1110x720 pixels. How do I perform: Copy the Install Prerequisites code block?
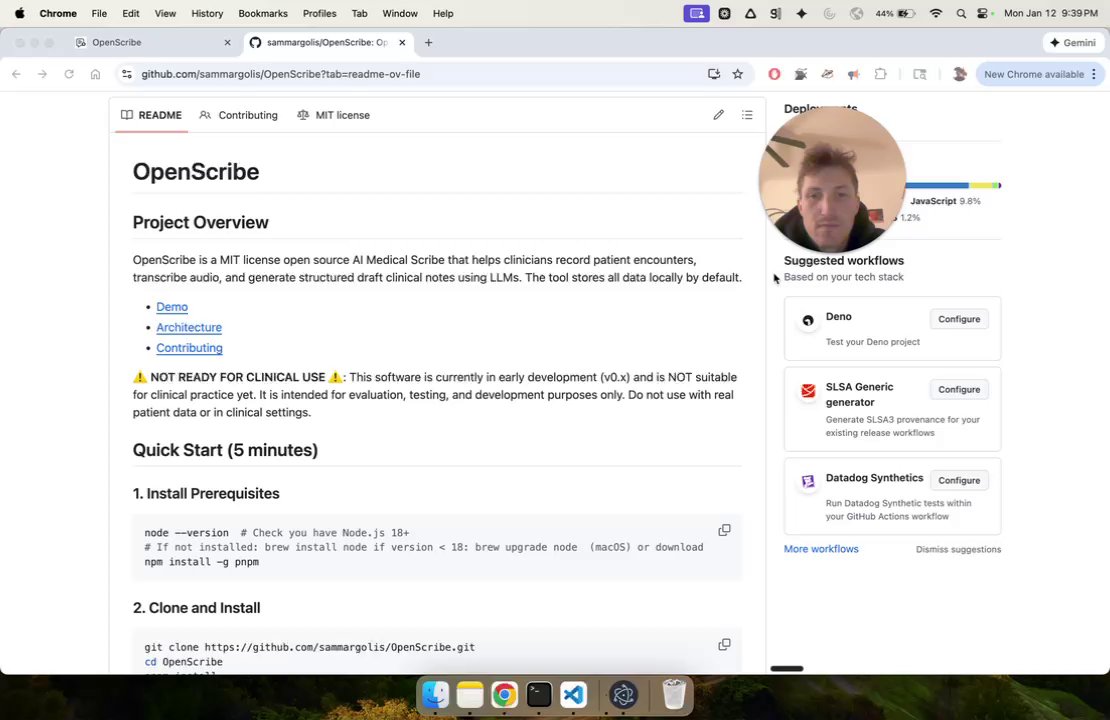[x=724, y=530]
